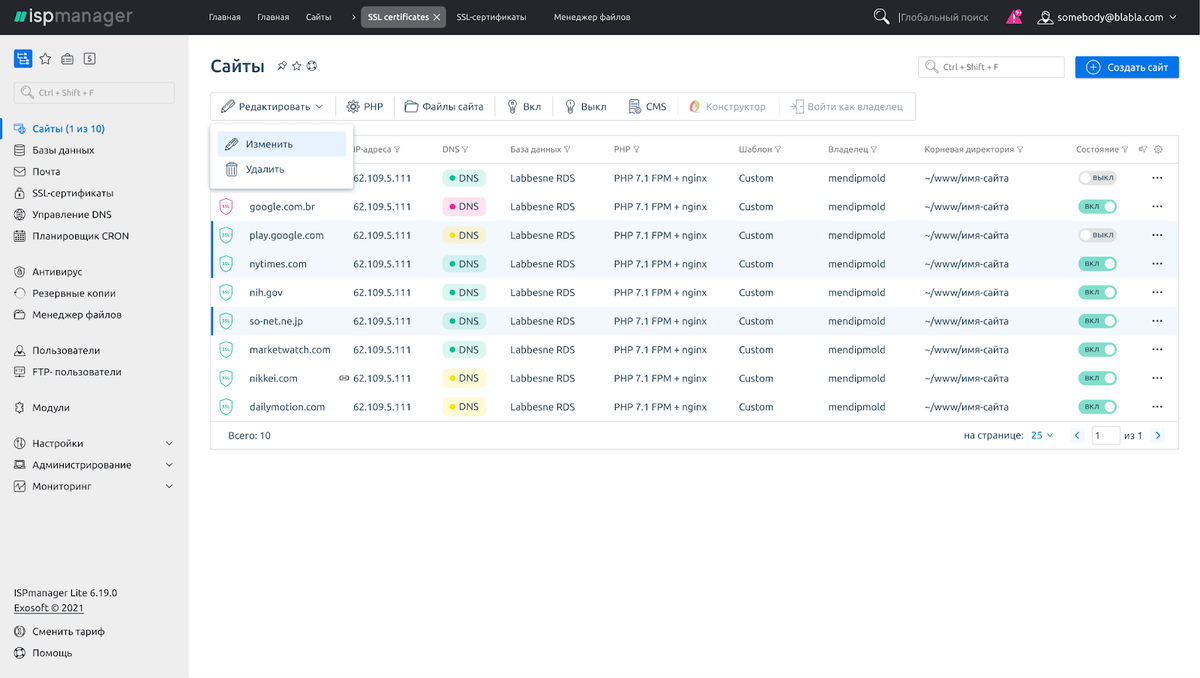1200x678 pixels.
Task: Enable the play.google.com site switch
Action: pos(1097,235)
